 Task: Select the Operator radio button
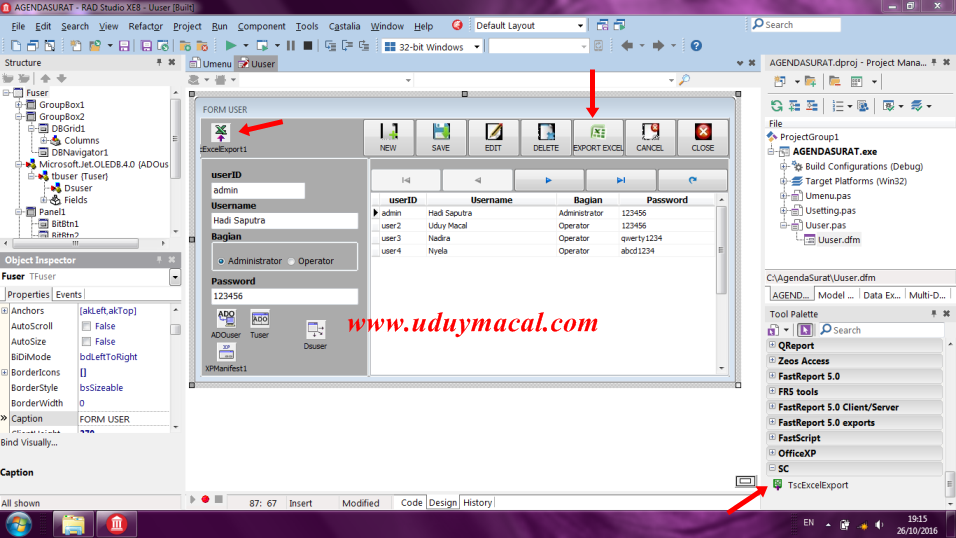(x=291, y=261)
